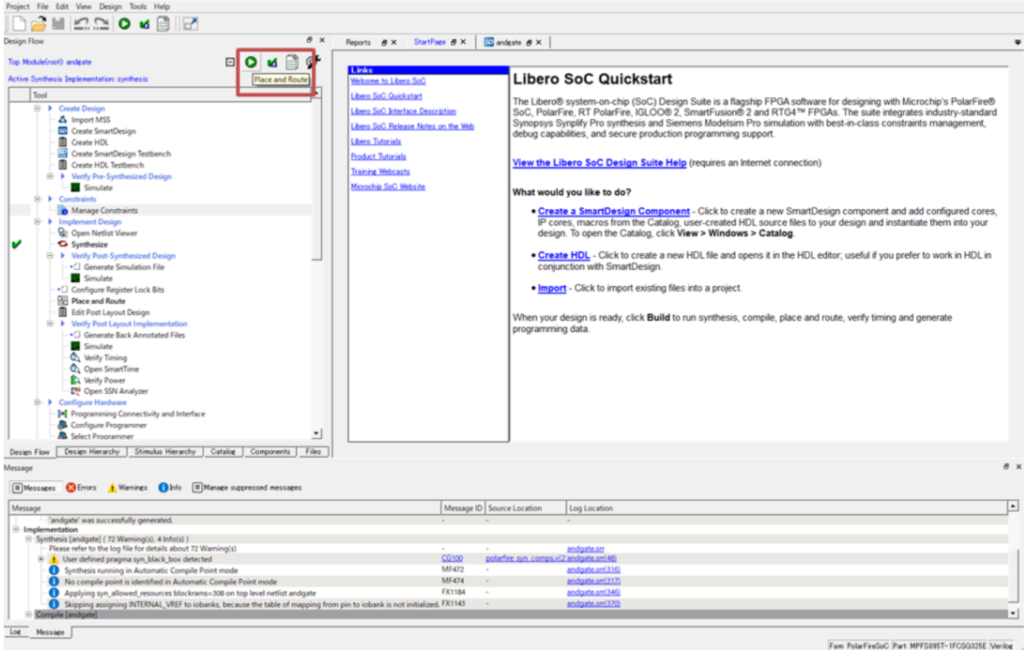Click the New Project icon in the toolbar

click(17, 23)
